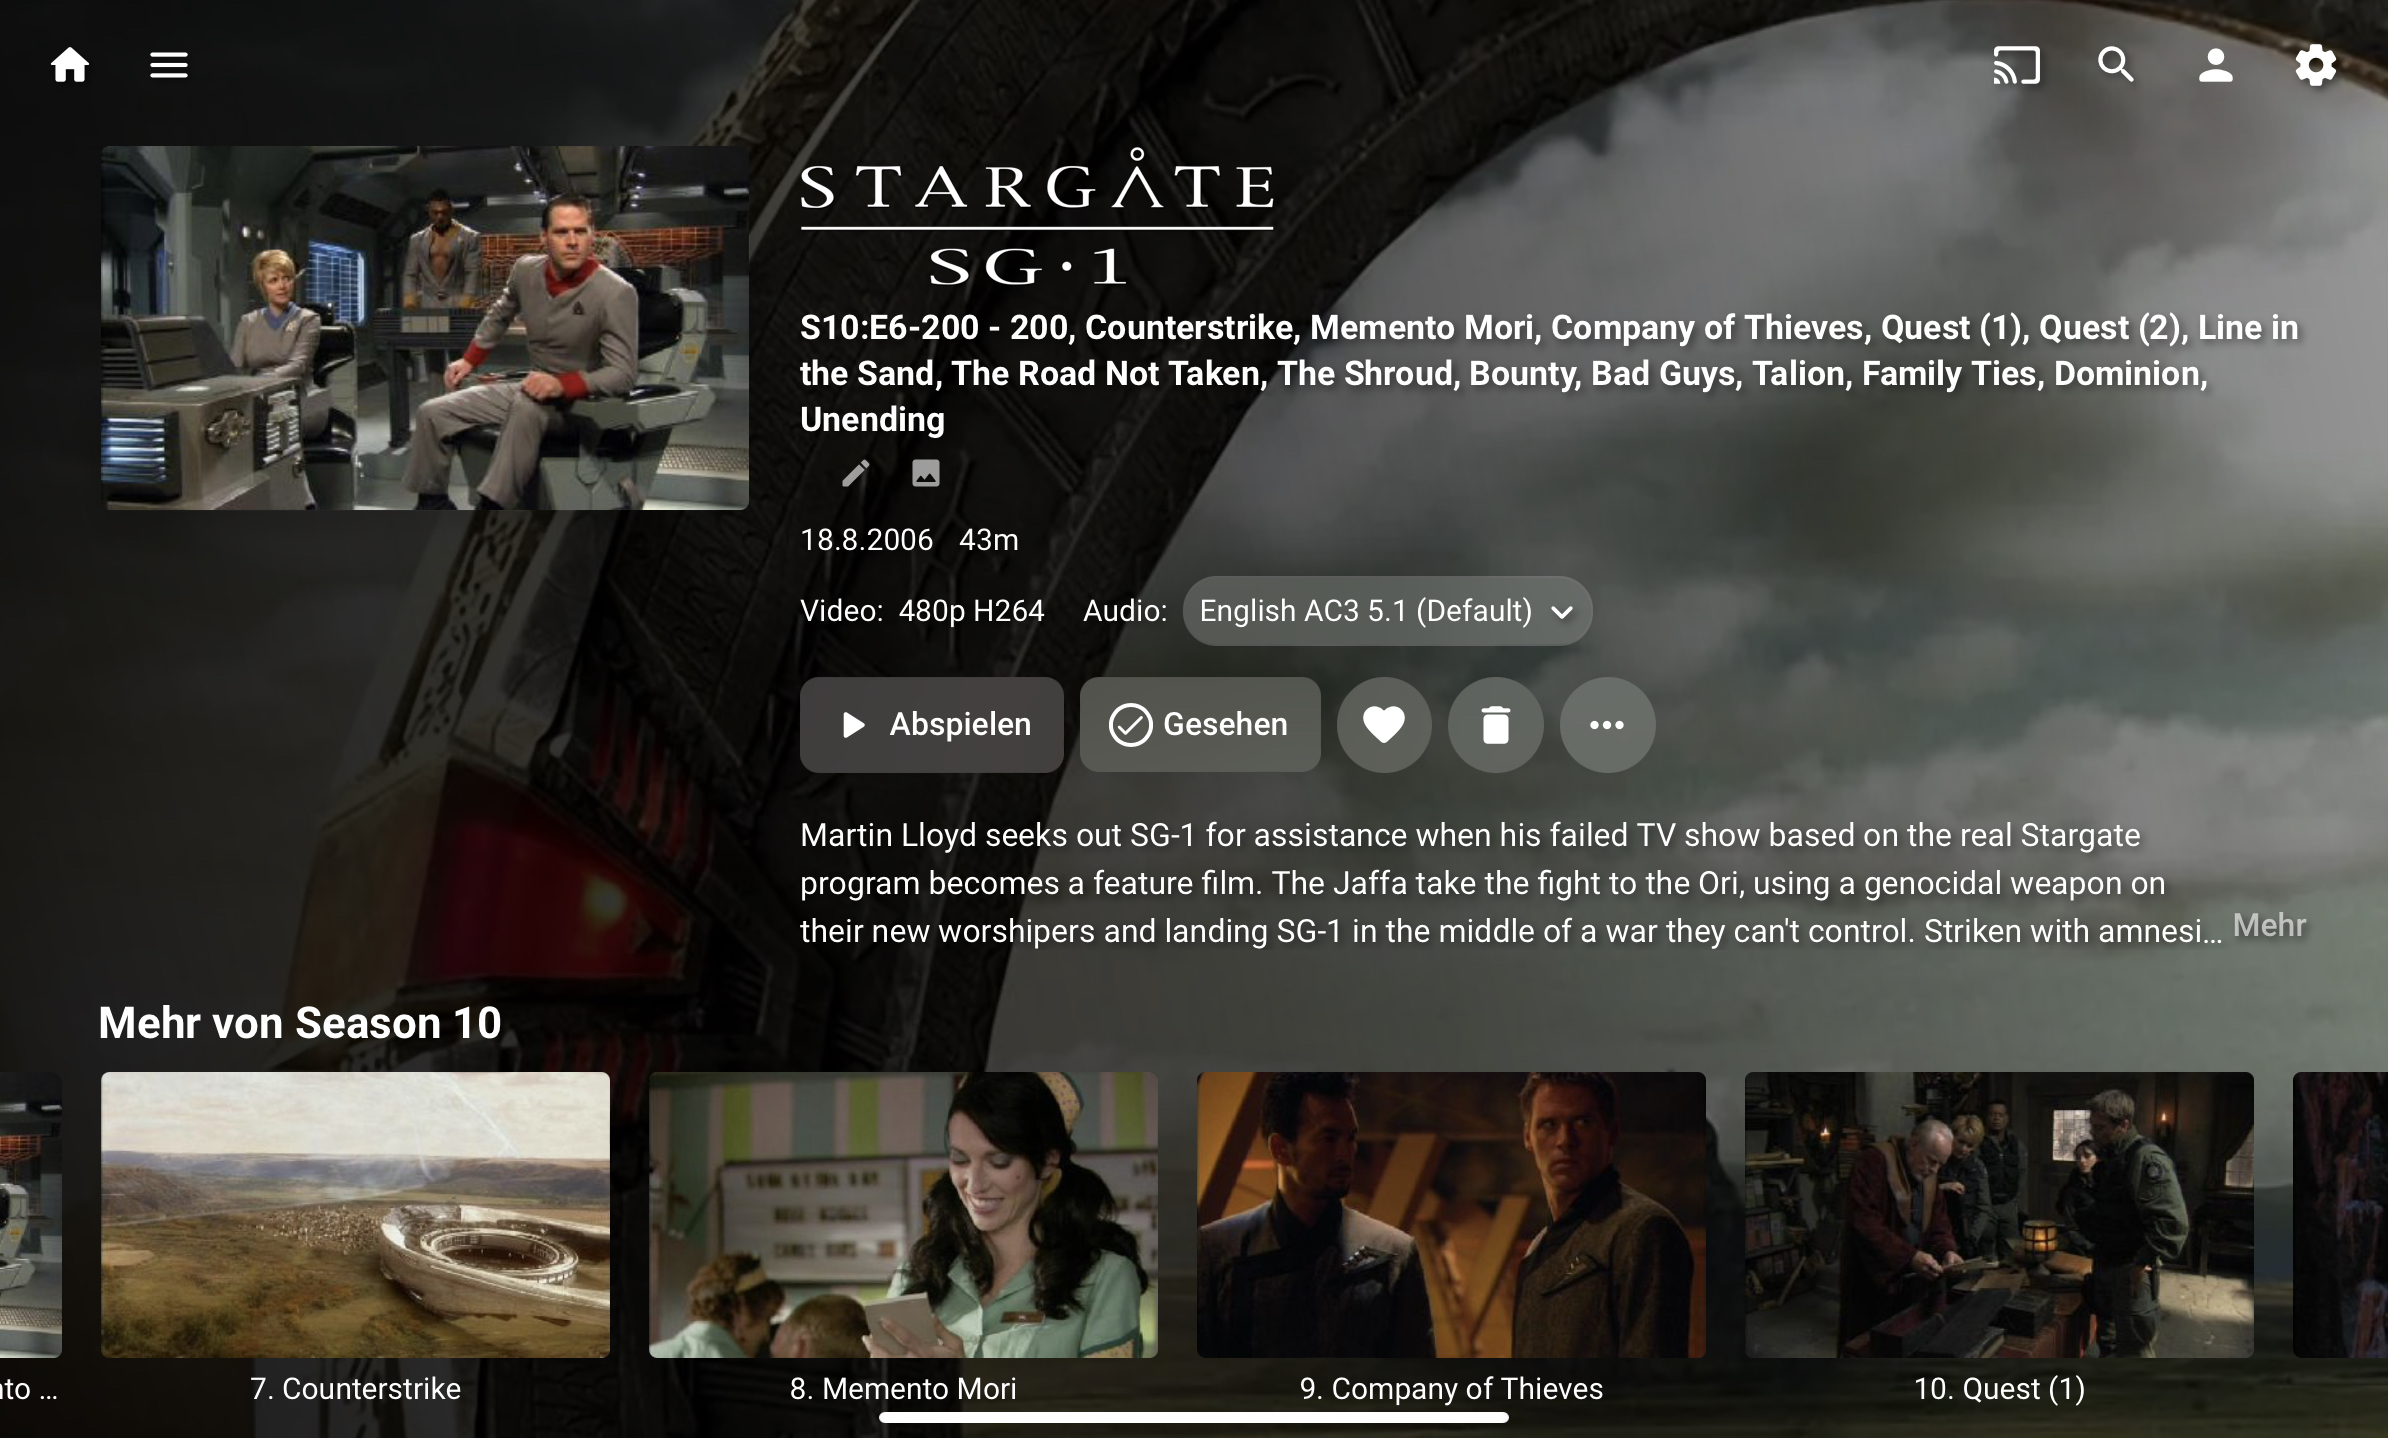
Task: Delete the episode with the trash icon
Action: pos(1495,725)
